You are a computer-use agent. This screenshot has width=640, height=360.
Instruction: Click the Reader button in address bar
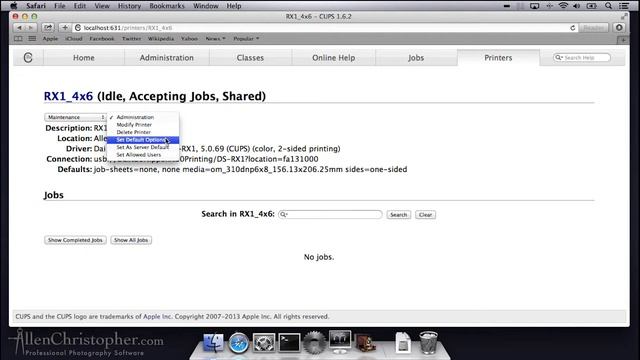pyautogui.click(x=593, y=28)
